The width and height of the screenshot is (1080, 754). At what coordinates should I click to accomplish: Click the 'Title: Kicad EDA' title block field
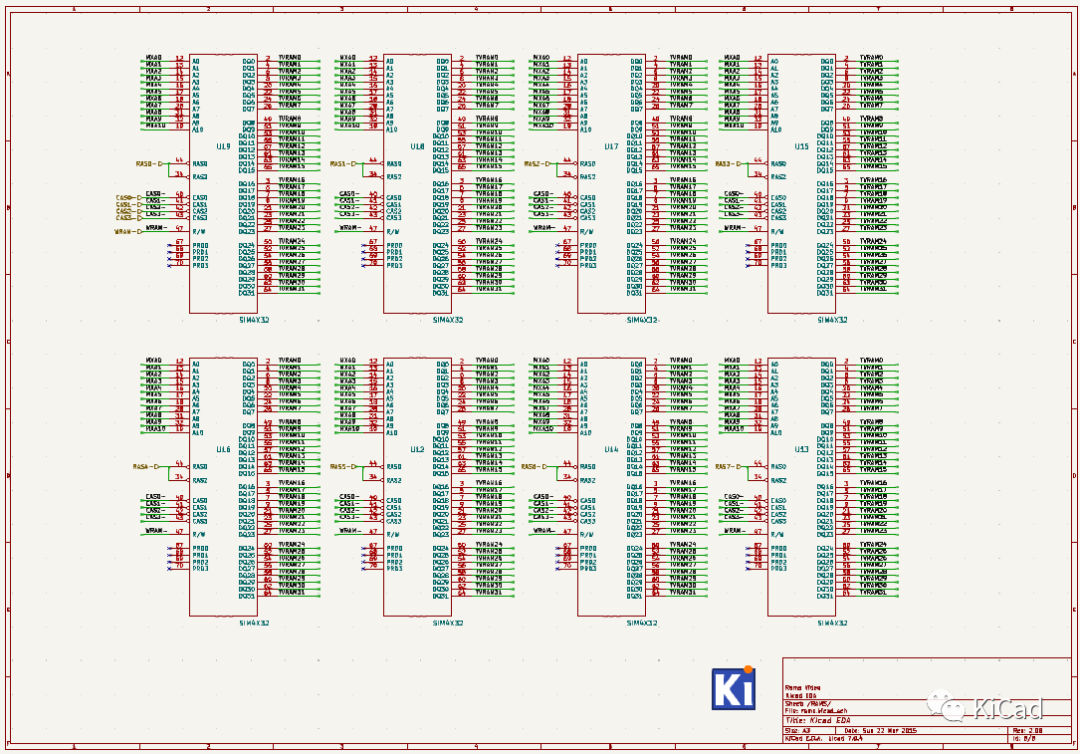click(818, 720)
